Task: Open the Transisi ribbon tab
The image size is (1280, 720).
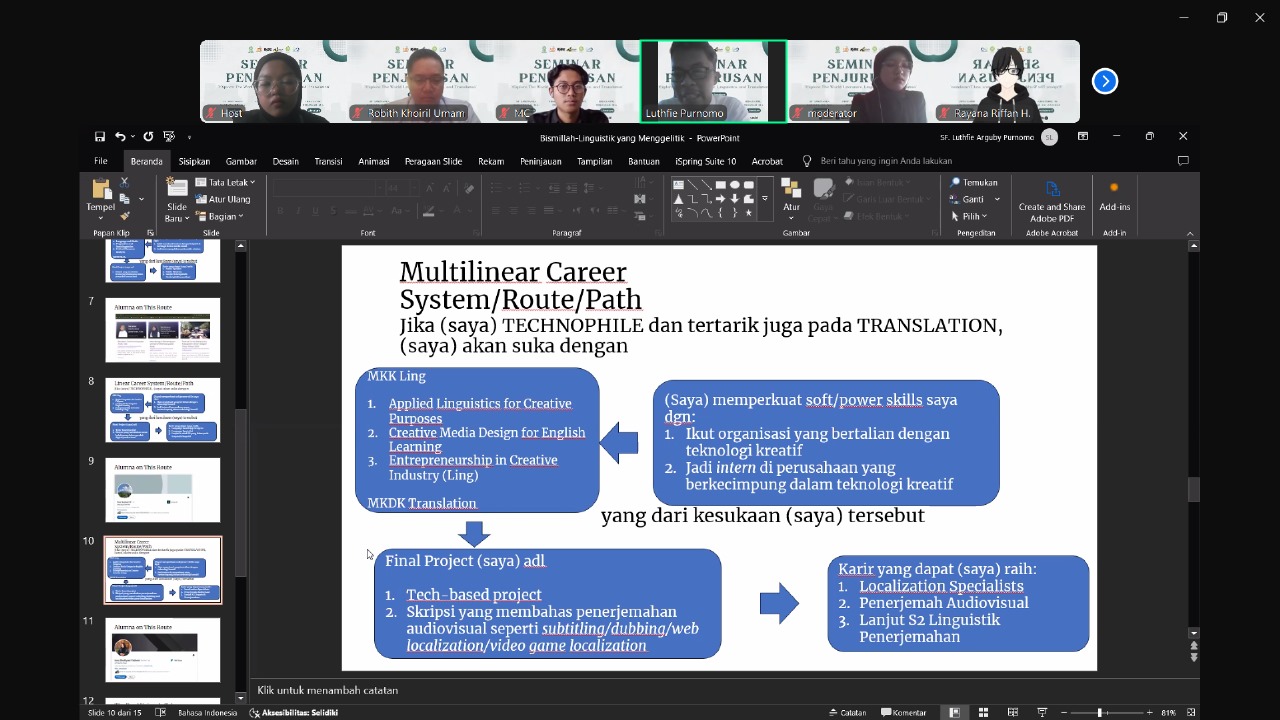Action: pos(328,161)
